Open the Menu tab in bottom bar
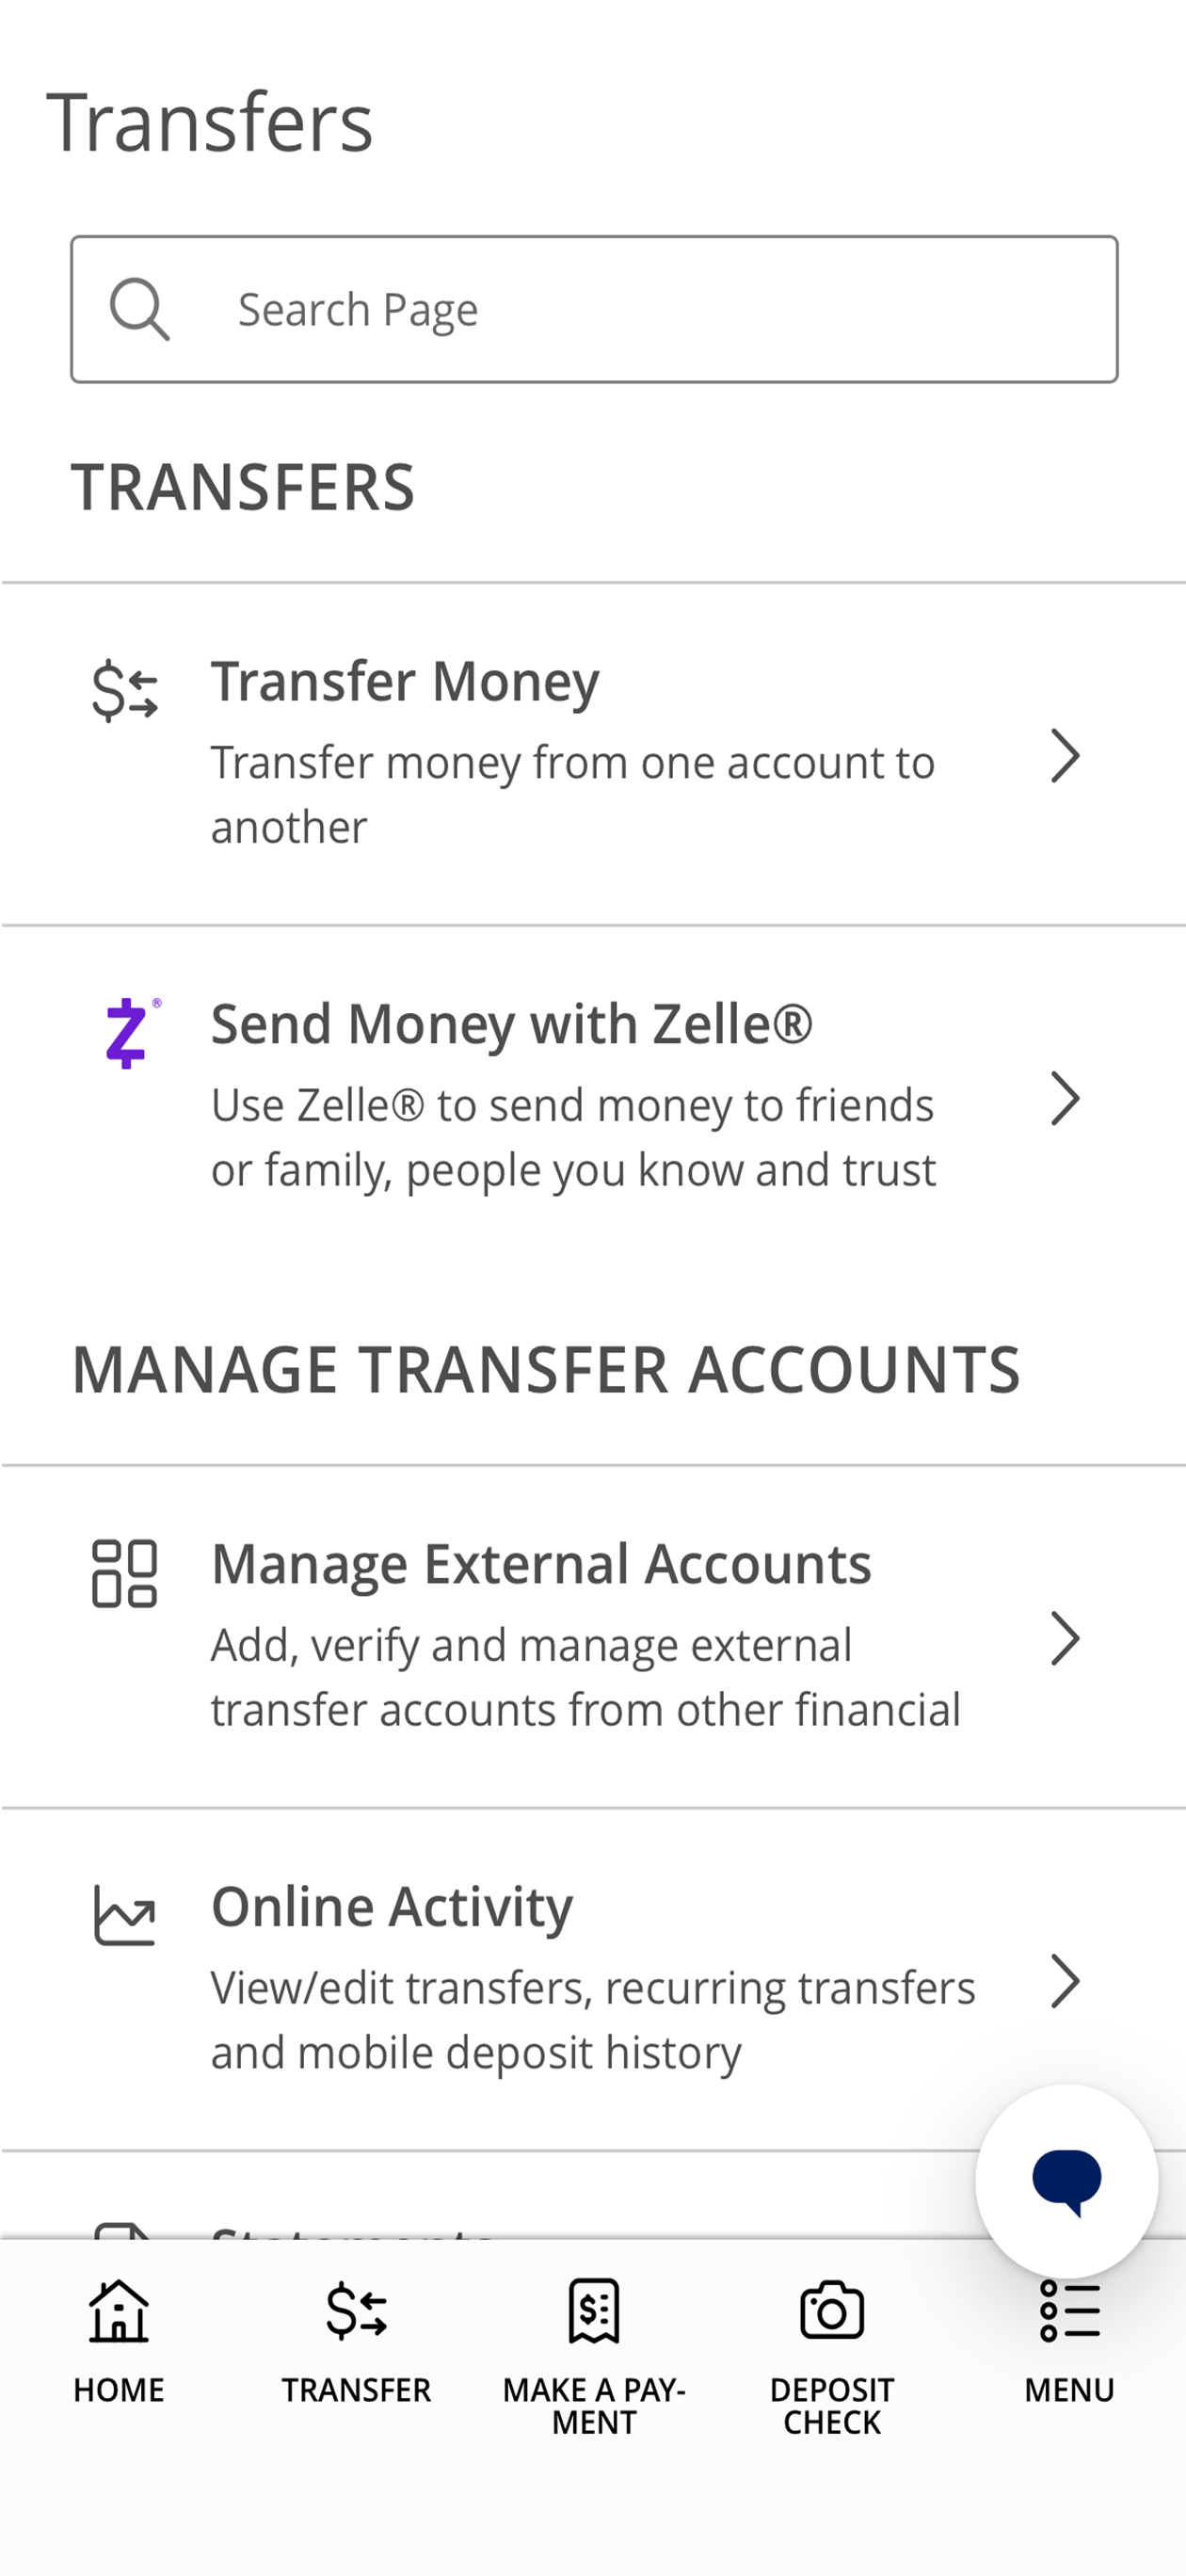 [1069, 2341]
